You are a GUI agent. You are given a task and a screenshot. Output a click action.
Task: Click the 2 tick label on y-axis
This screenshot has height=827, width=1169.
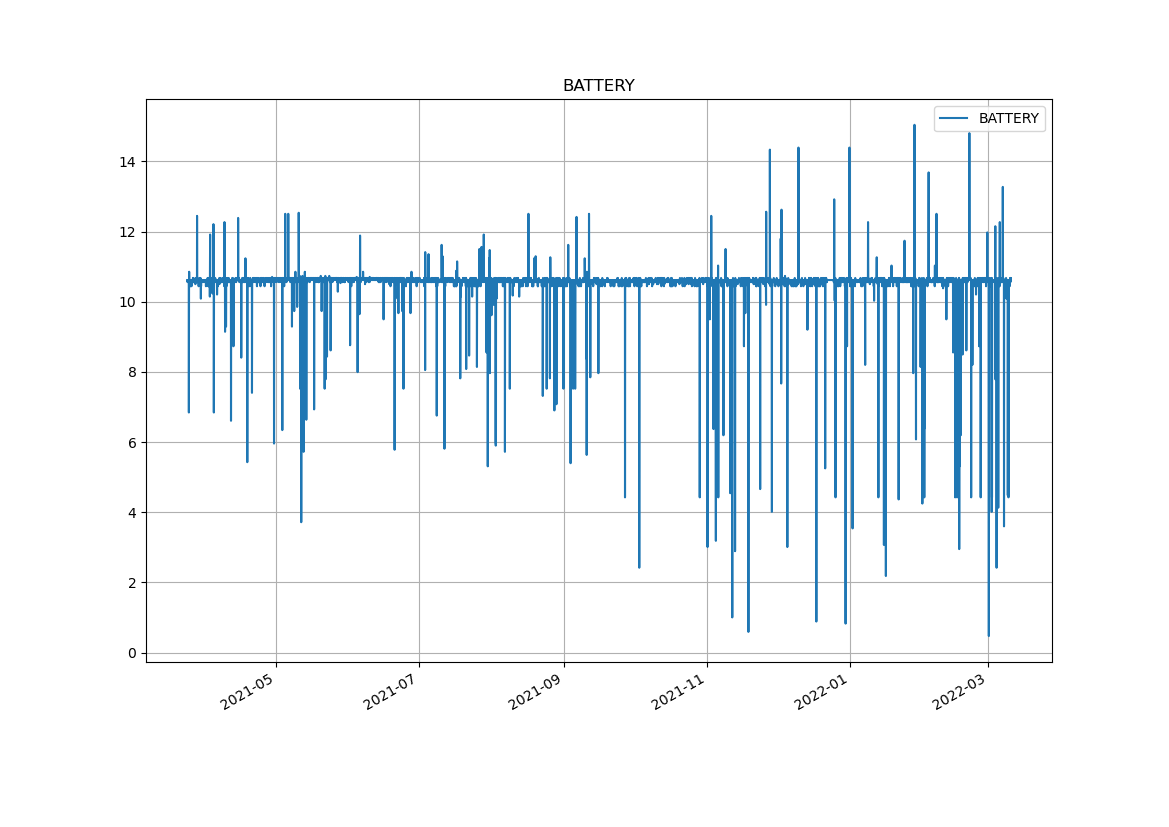132,583
